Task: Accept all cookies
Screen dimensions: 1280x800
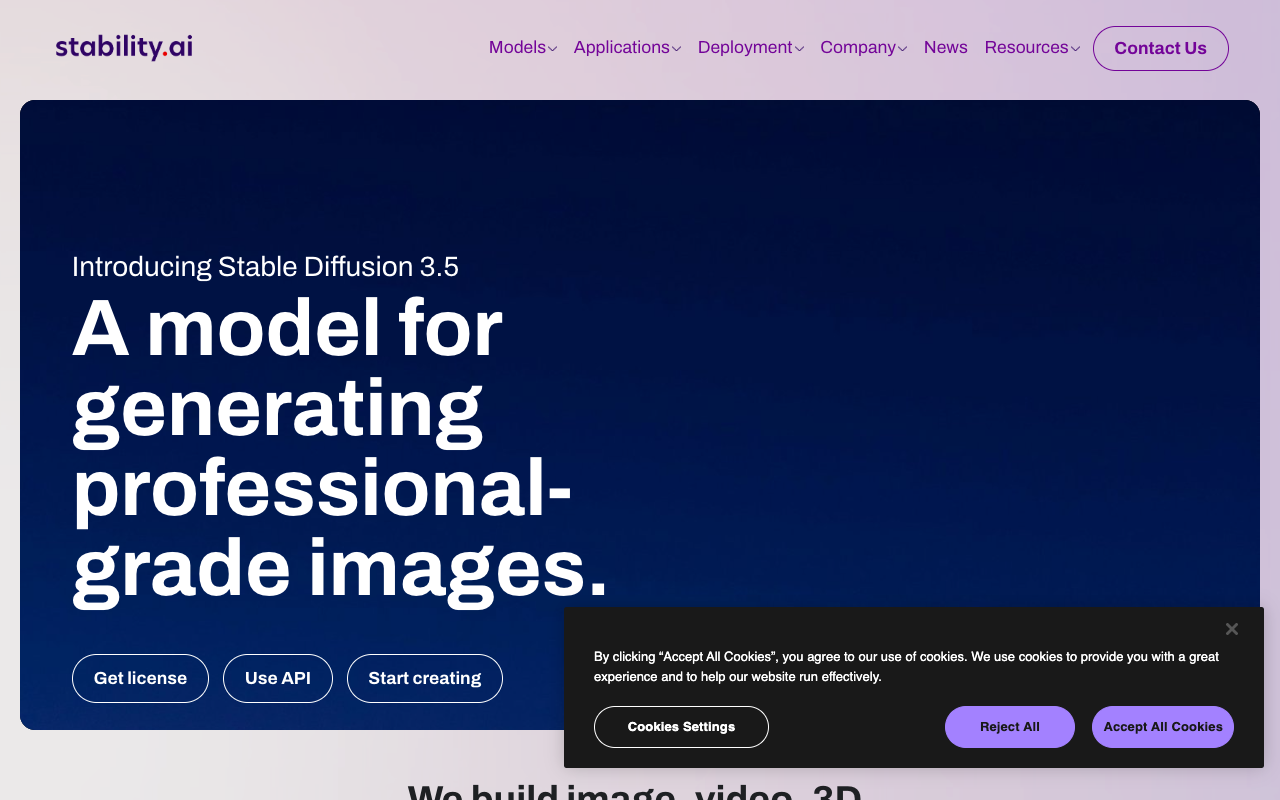Action: (x=1163, y=727)
